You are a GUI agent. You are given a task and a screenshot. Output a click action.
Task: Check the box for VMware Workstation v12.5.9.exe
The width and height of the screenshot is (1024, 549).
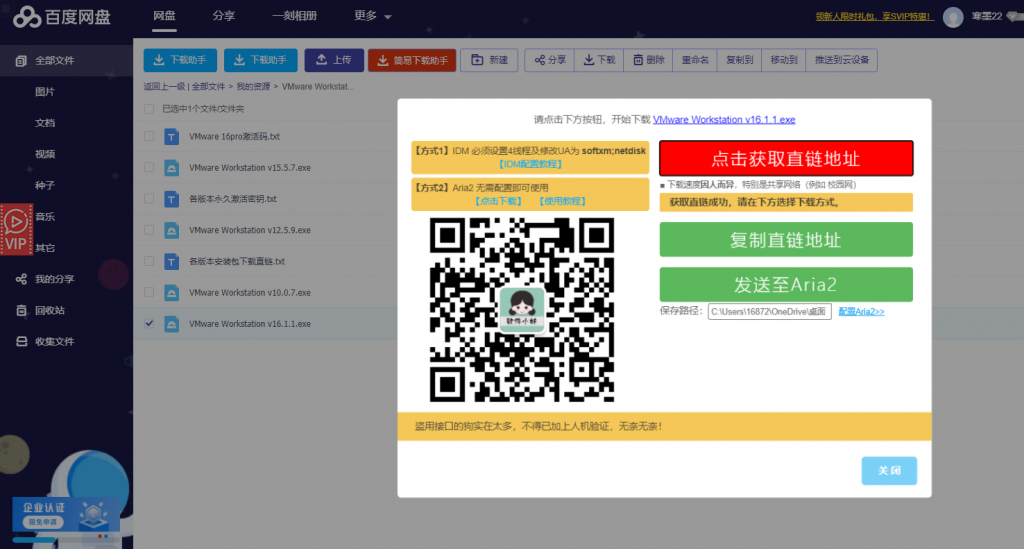click(149, 230)
